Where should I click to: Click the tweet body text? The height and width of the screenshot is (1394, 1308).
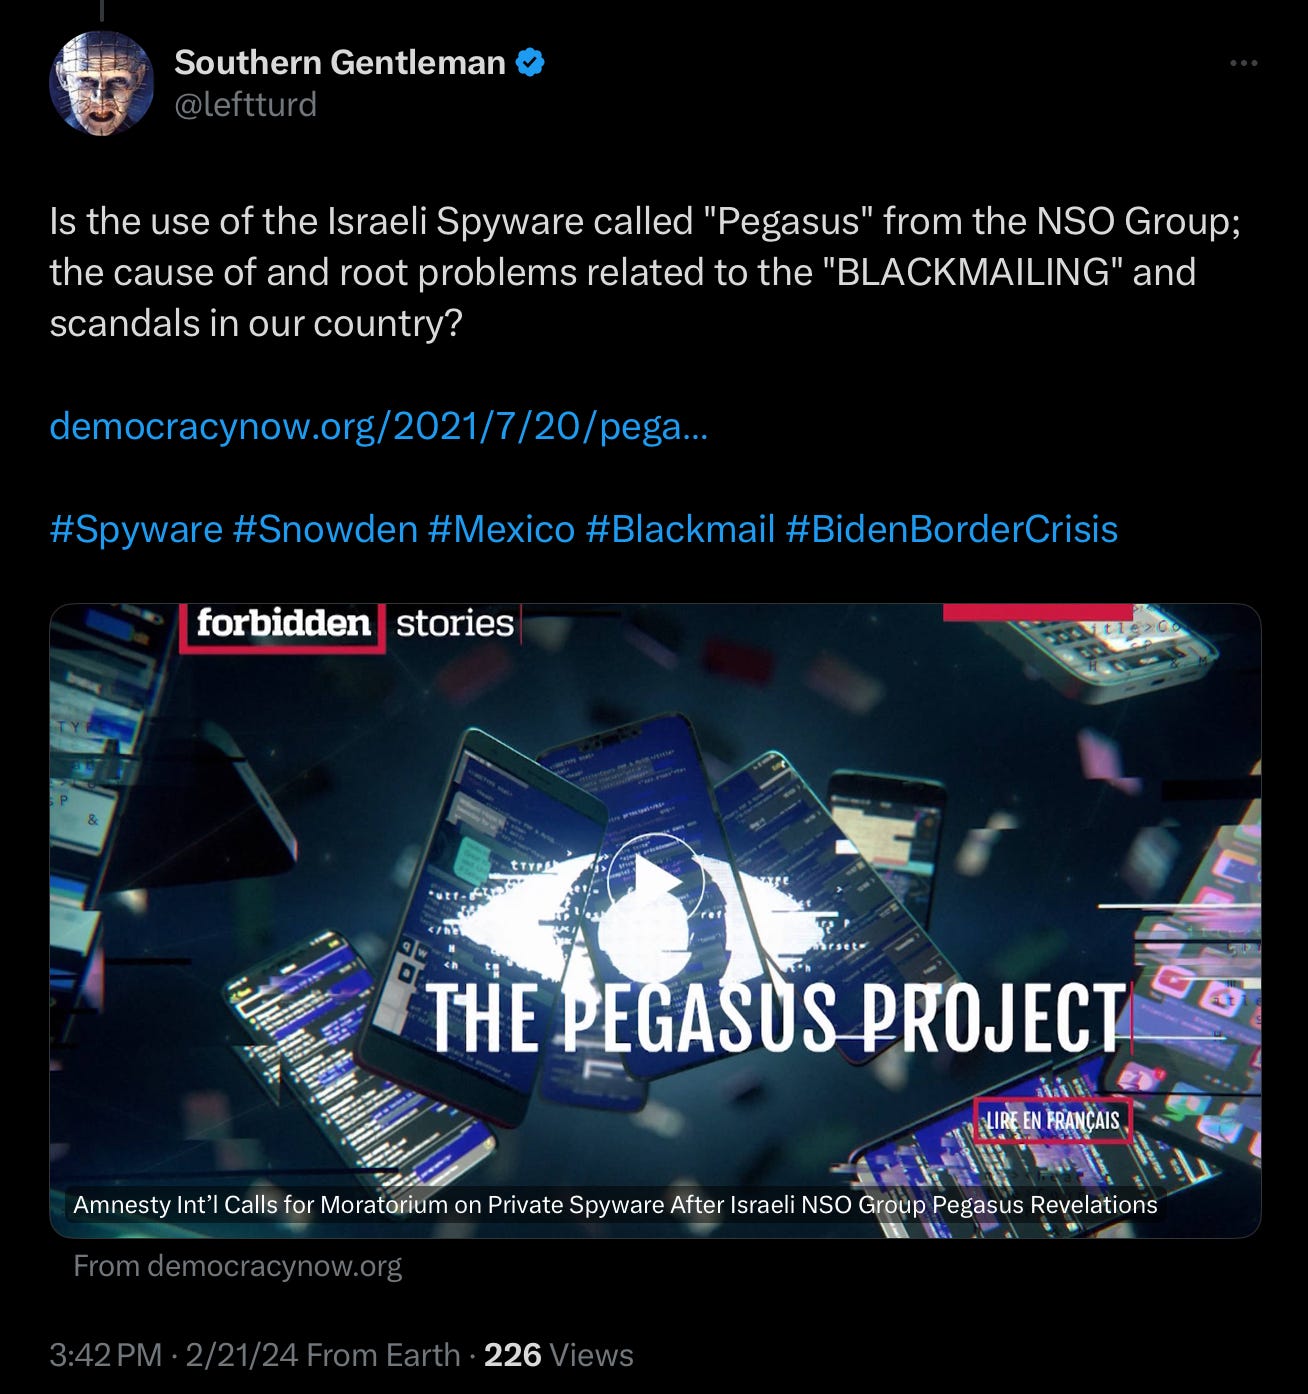click(645, 272)
